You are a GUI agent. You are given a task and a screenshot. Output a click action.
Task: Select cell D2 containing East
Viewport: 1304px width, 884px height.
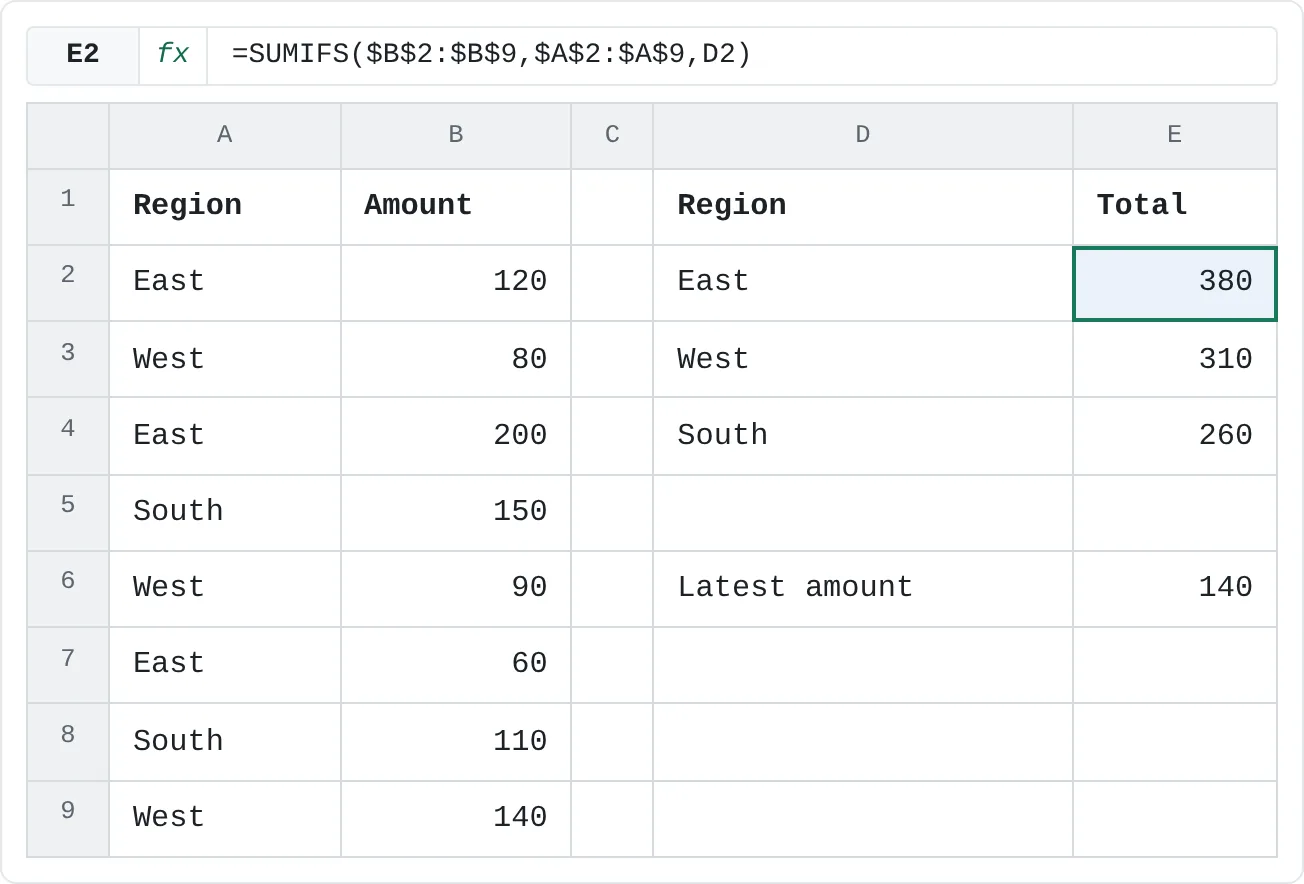(863, 283)
